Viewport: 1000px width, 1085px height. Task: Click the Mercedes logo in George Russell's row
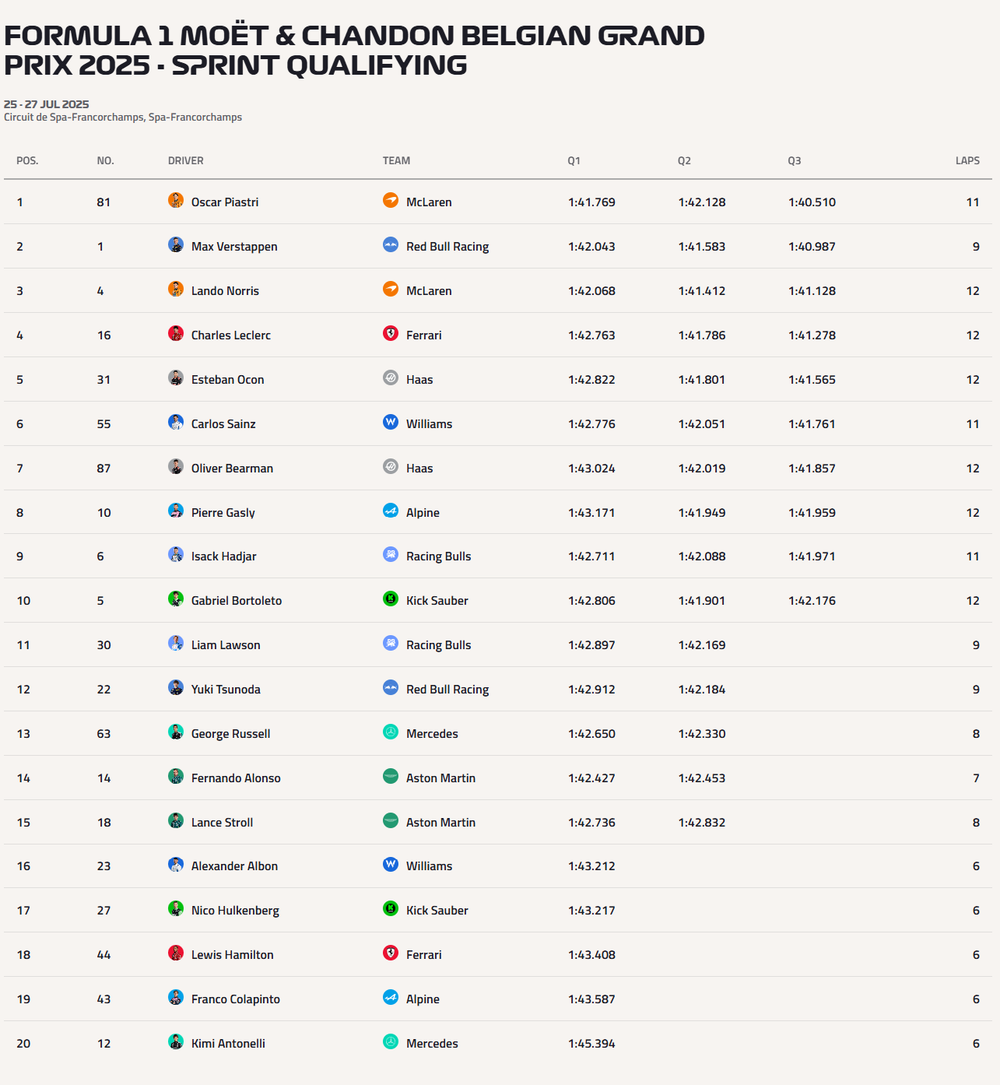coord(390,733)
